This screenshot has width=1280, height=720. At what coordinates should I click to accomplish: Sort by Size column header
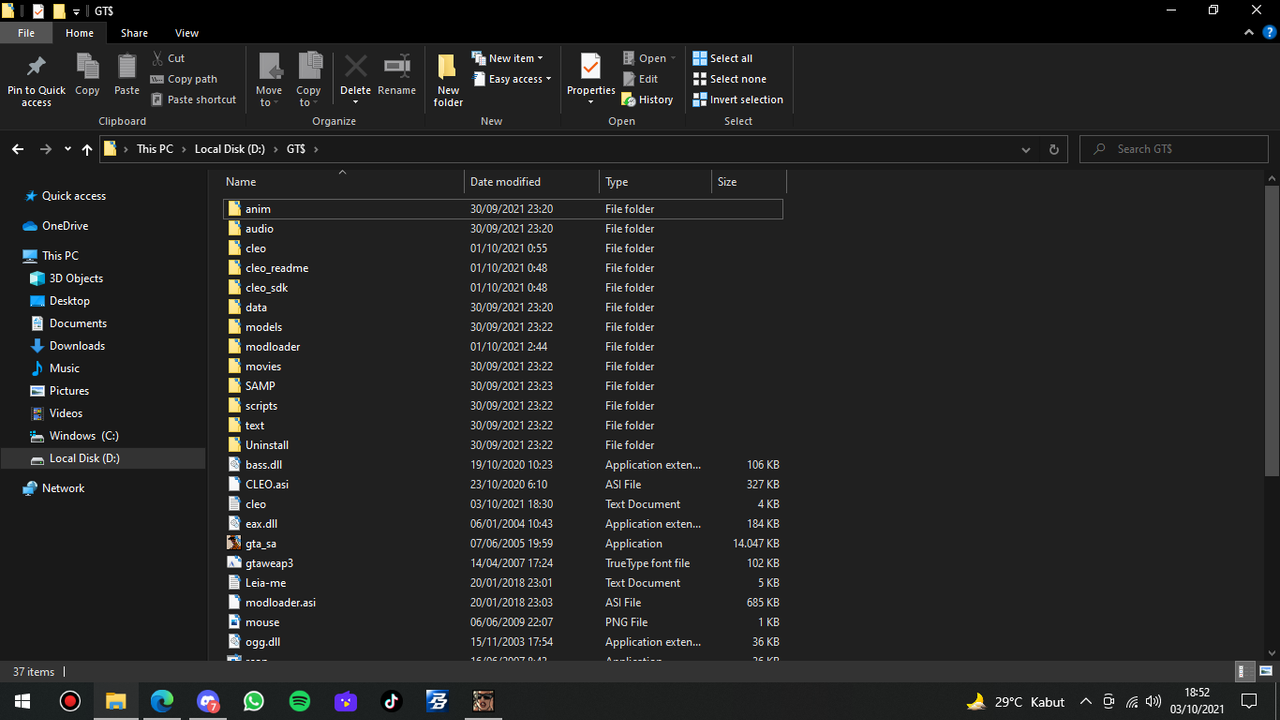(x=749, y=182)
